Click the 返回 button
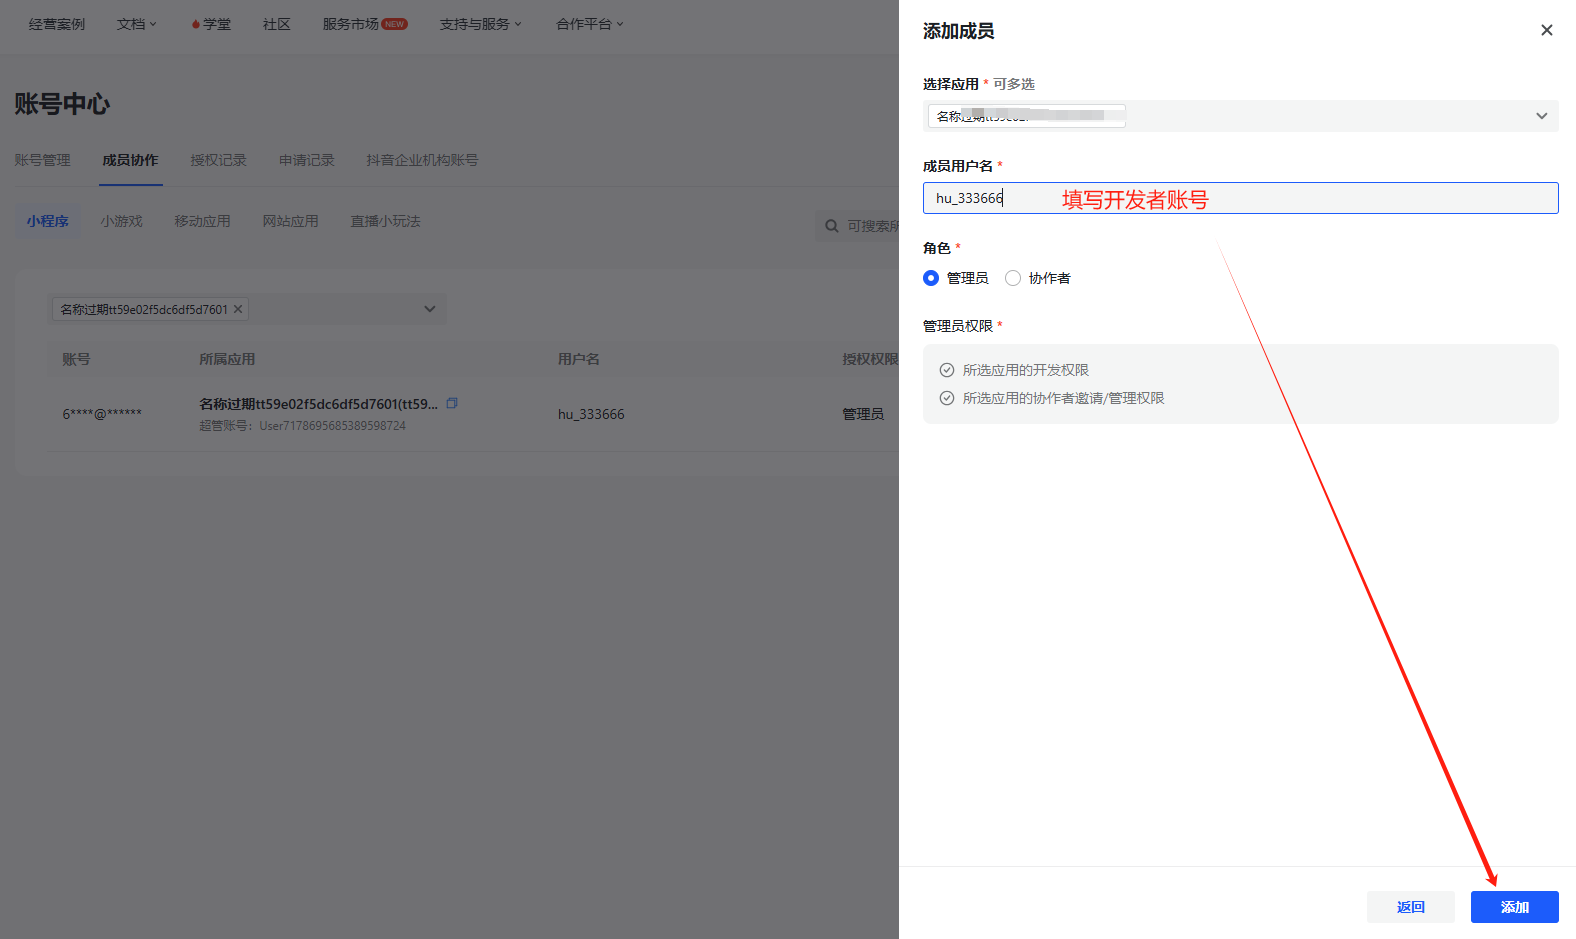 [1410, 907]
